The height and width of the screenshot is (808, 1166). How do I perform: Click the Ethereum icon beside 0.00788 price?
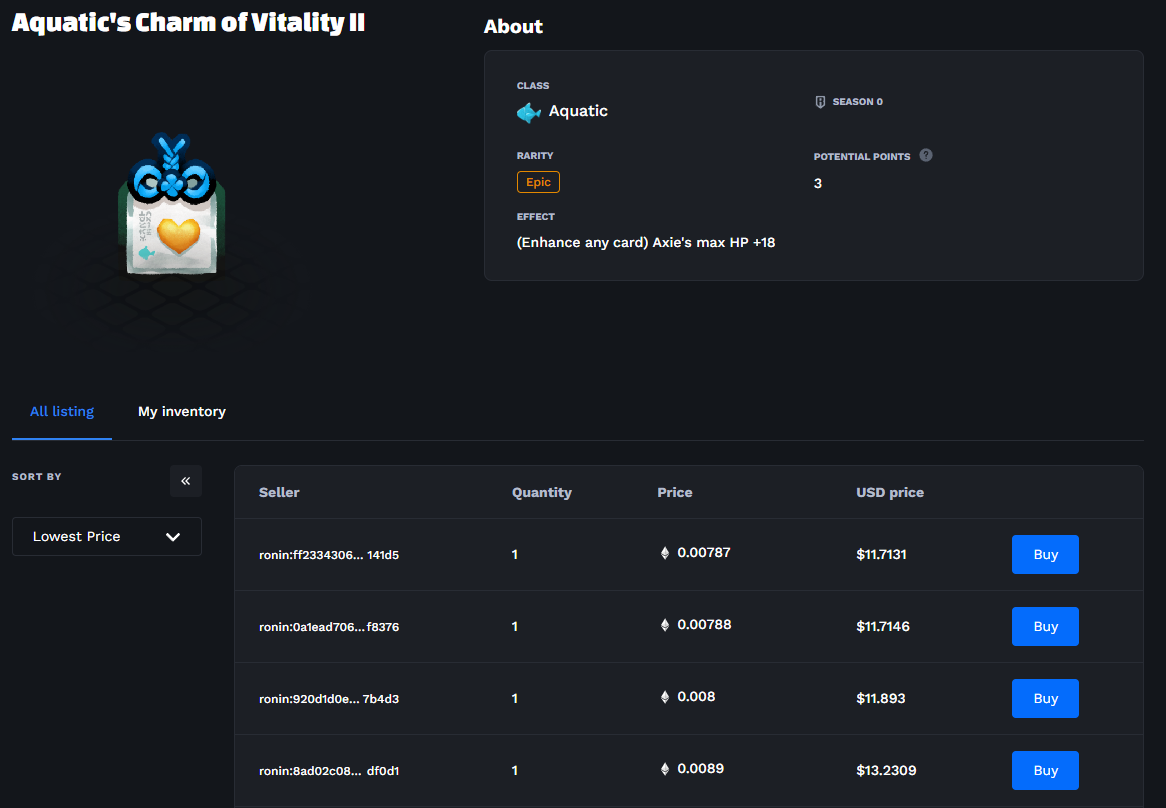coord(665,625)
